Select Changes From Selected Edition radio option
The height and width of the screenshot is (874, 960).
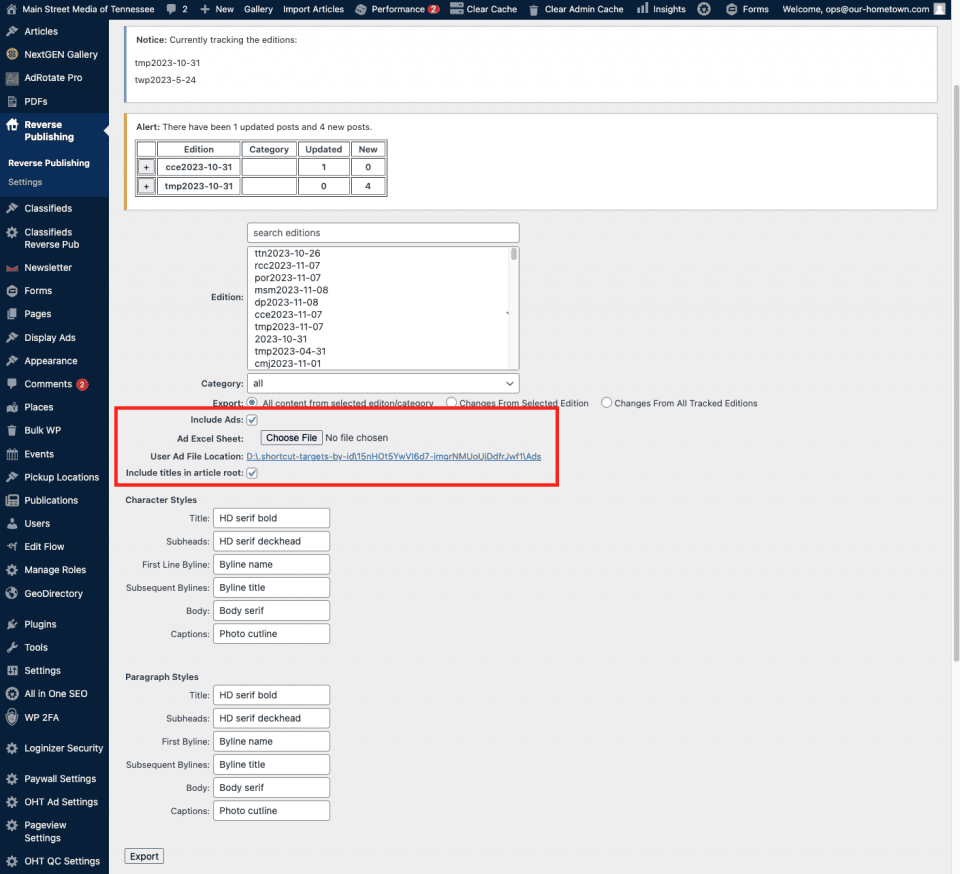pyautogui.click(x=452, y=403)
